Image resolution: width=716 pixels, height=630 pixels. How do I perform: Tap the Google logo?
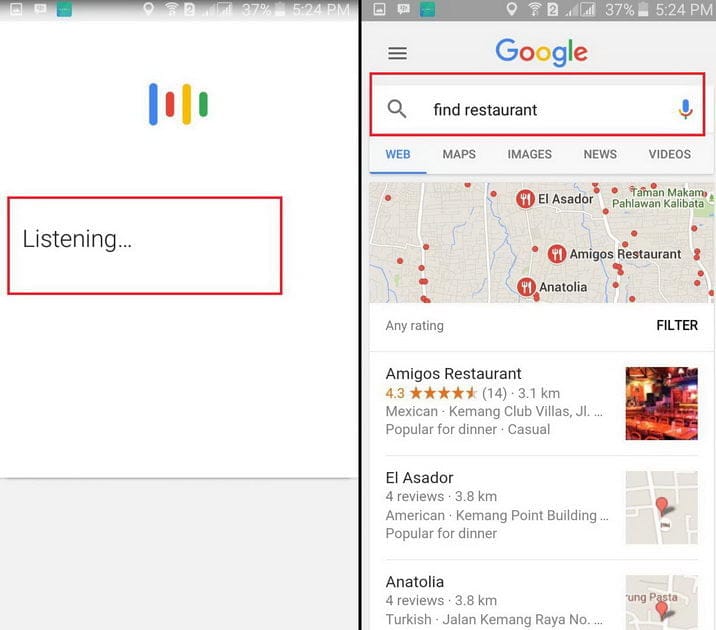[540, 53]
